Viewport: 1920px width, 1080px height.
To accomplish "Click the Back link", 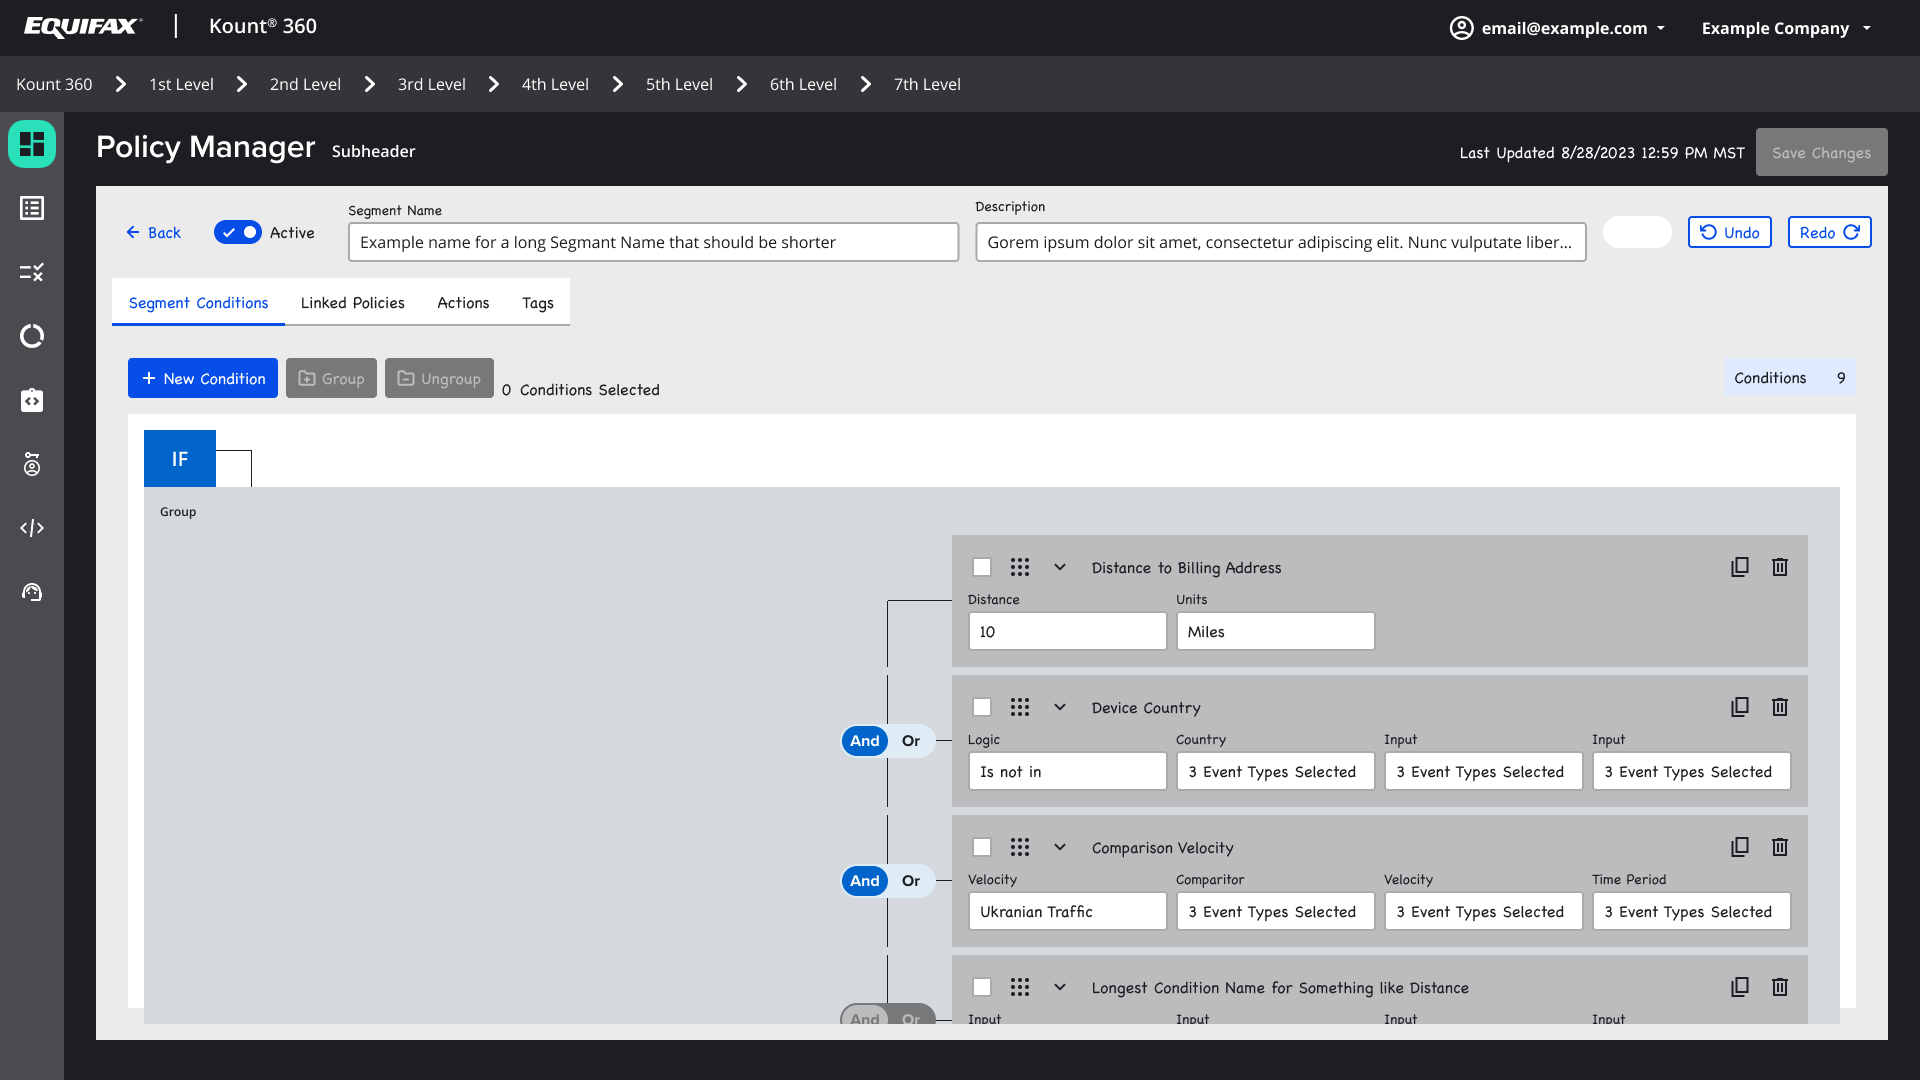I will pyautogui.click(x=153, y=232).
